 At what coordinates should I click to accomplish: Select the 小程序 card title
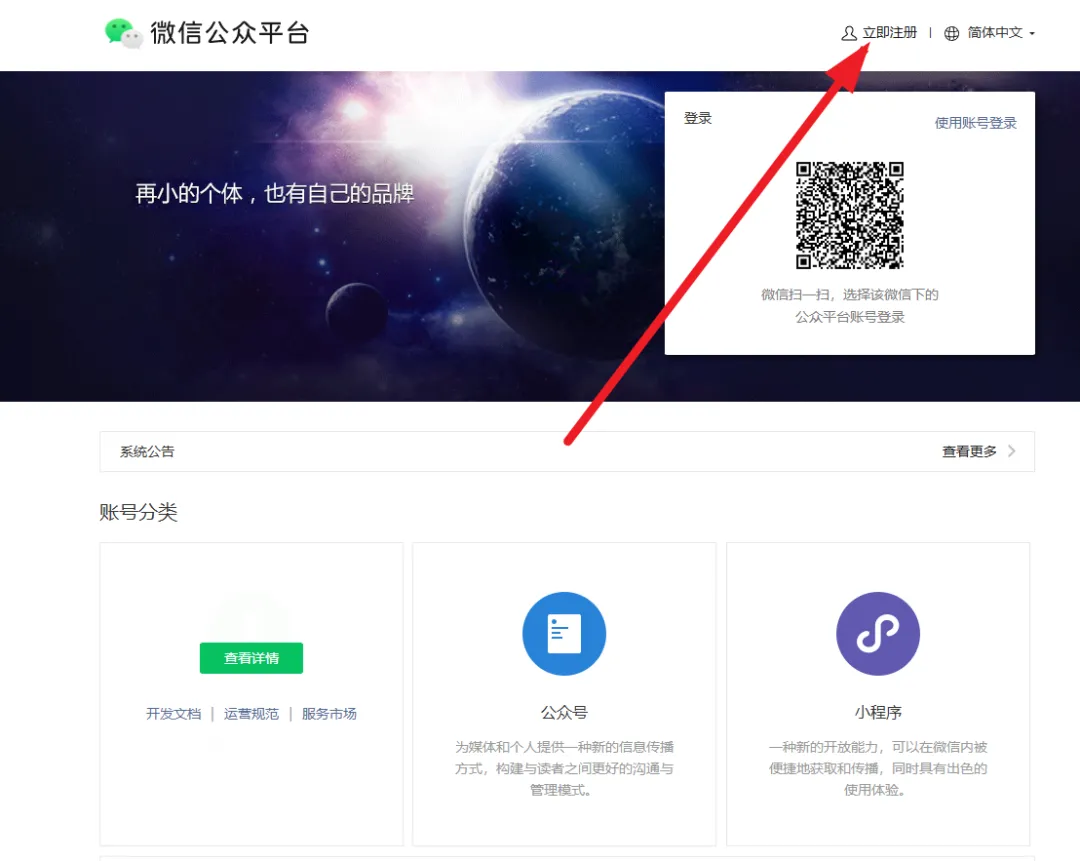pyautogui.click(x=877, y=713)
